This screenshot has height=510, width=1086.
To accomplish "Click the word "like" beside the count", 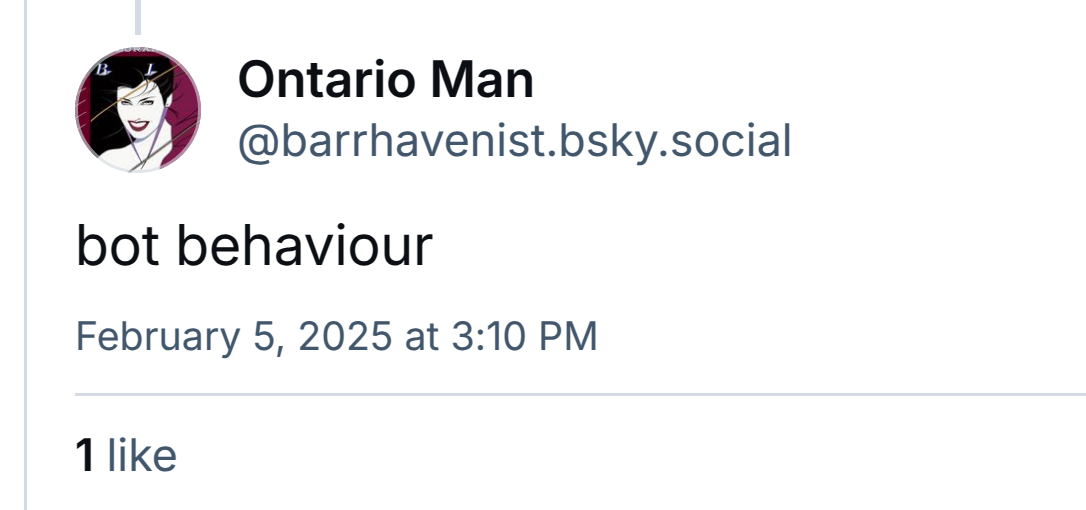I will coord(142,455).
